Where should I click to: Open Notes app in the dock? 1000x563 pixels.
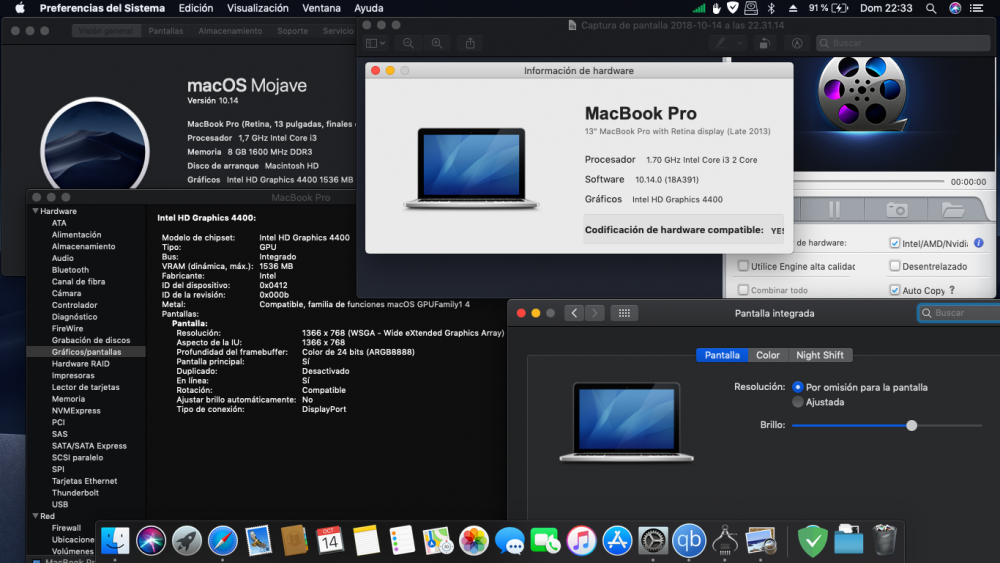pyautogui.click(x=366, y=541)
